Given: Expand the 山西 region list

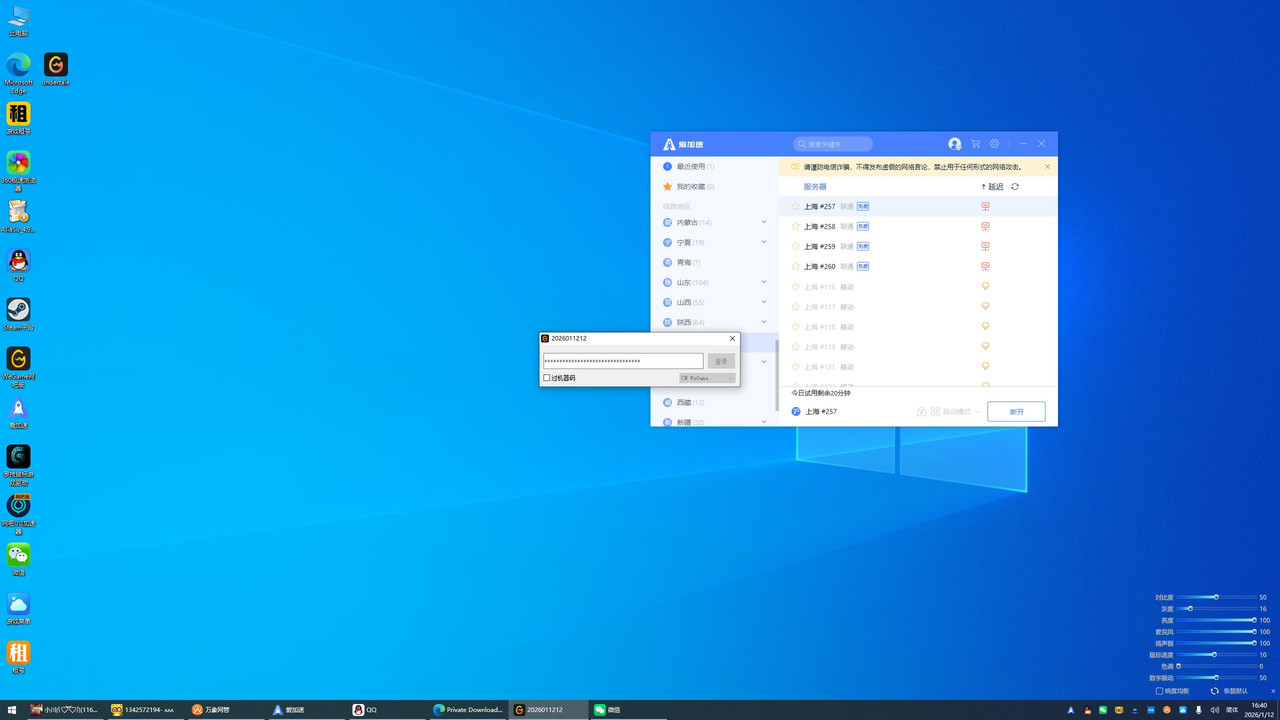Looking at the screenshot, I should tap(764, 302).
